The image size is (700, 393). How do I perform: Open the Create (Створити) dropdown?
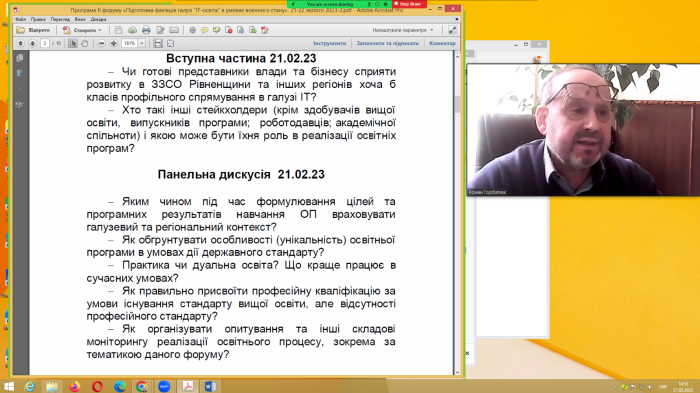(x=82, y=30)
